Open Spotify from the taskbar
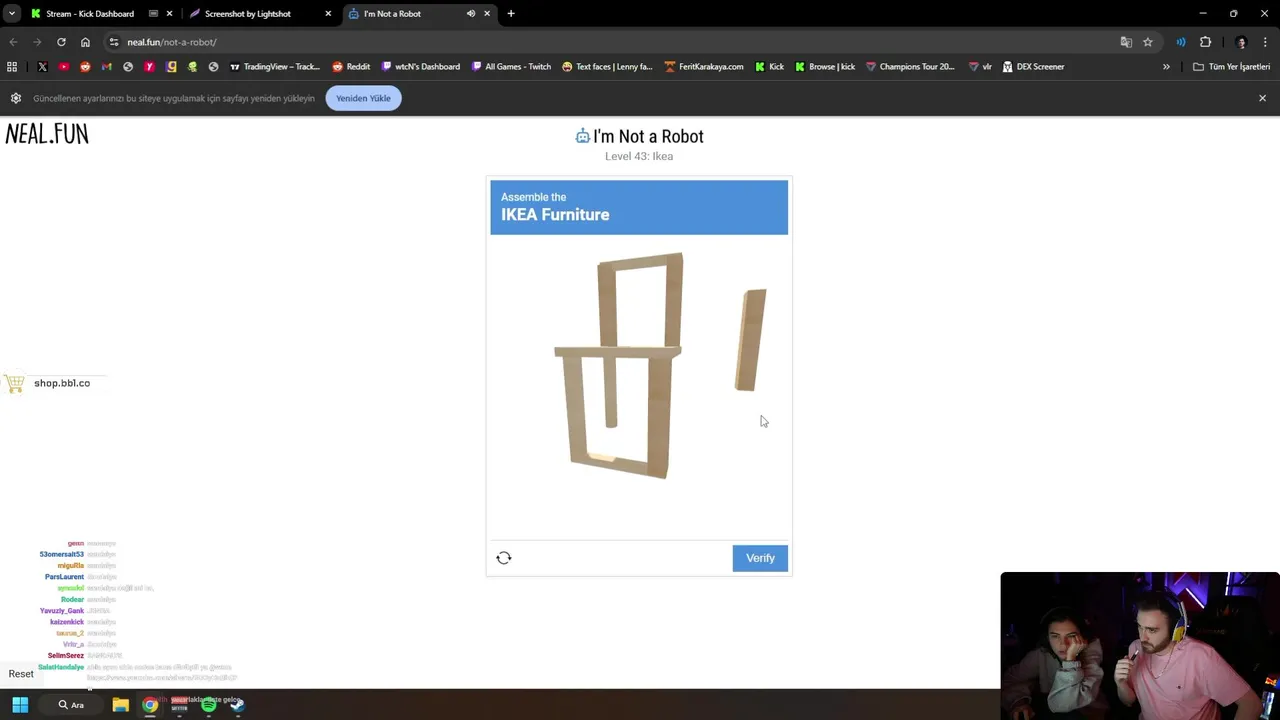The height and width of the screenshot is (720, 1280). point(208,705)
